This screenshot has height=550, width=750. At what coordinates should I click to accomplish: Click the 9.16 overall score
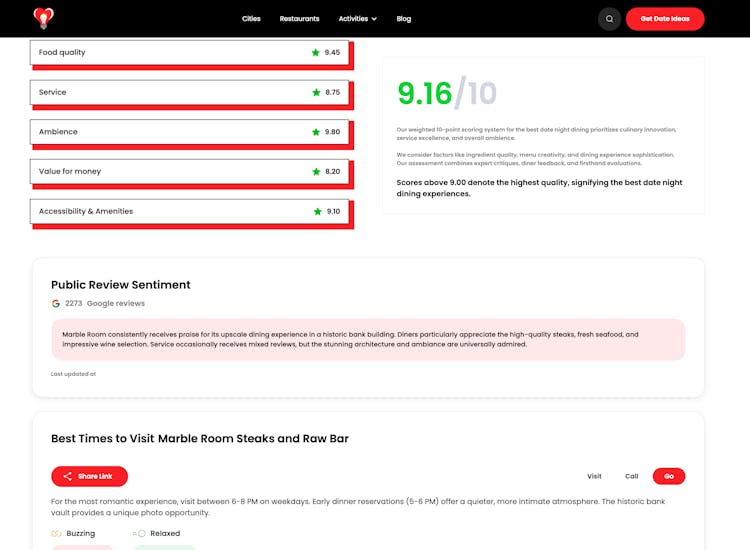pos(424,93)
